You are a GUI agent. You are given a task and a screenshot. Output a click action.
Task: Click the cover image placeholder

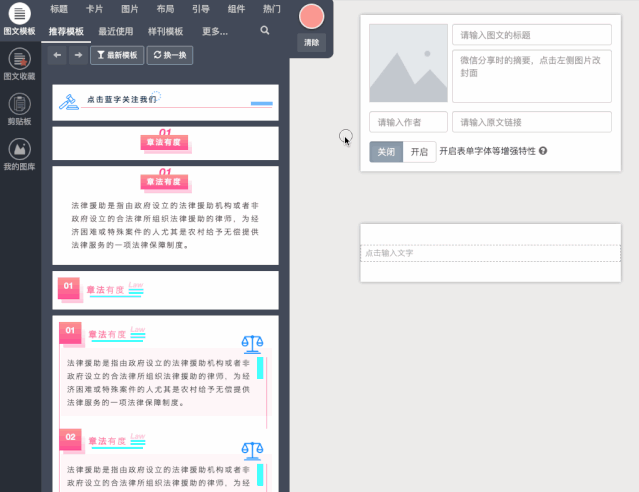(408, 63)
